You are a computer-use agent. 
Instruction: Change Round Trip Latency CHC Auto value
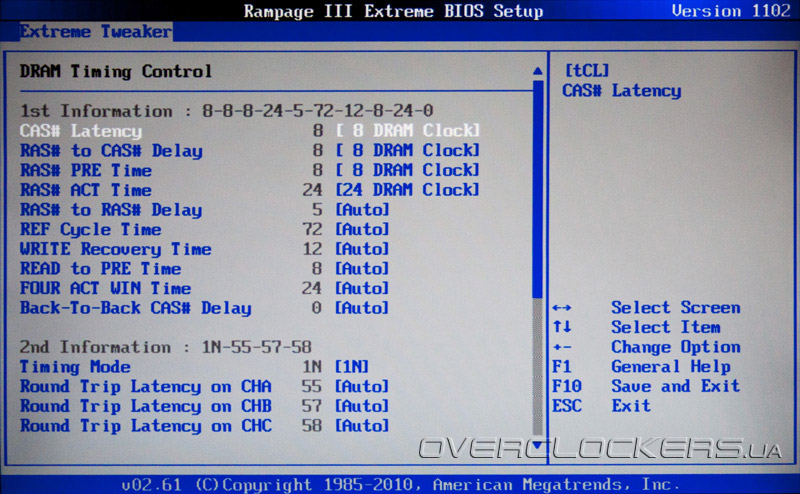click(x=362, y=426)
